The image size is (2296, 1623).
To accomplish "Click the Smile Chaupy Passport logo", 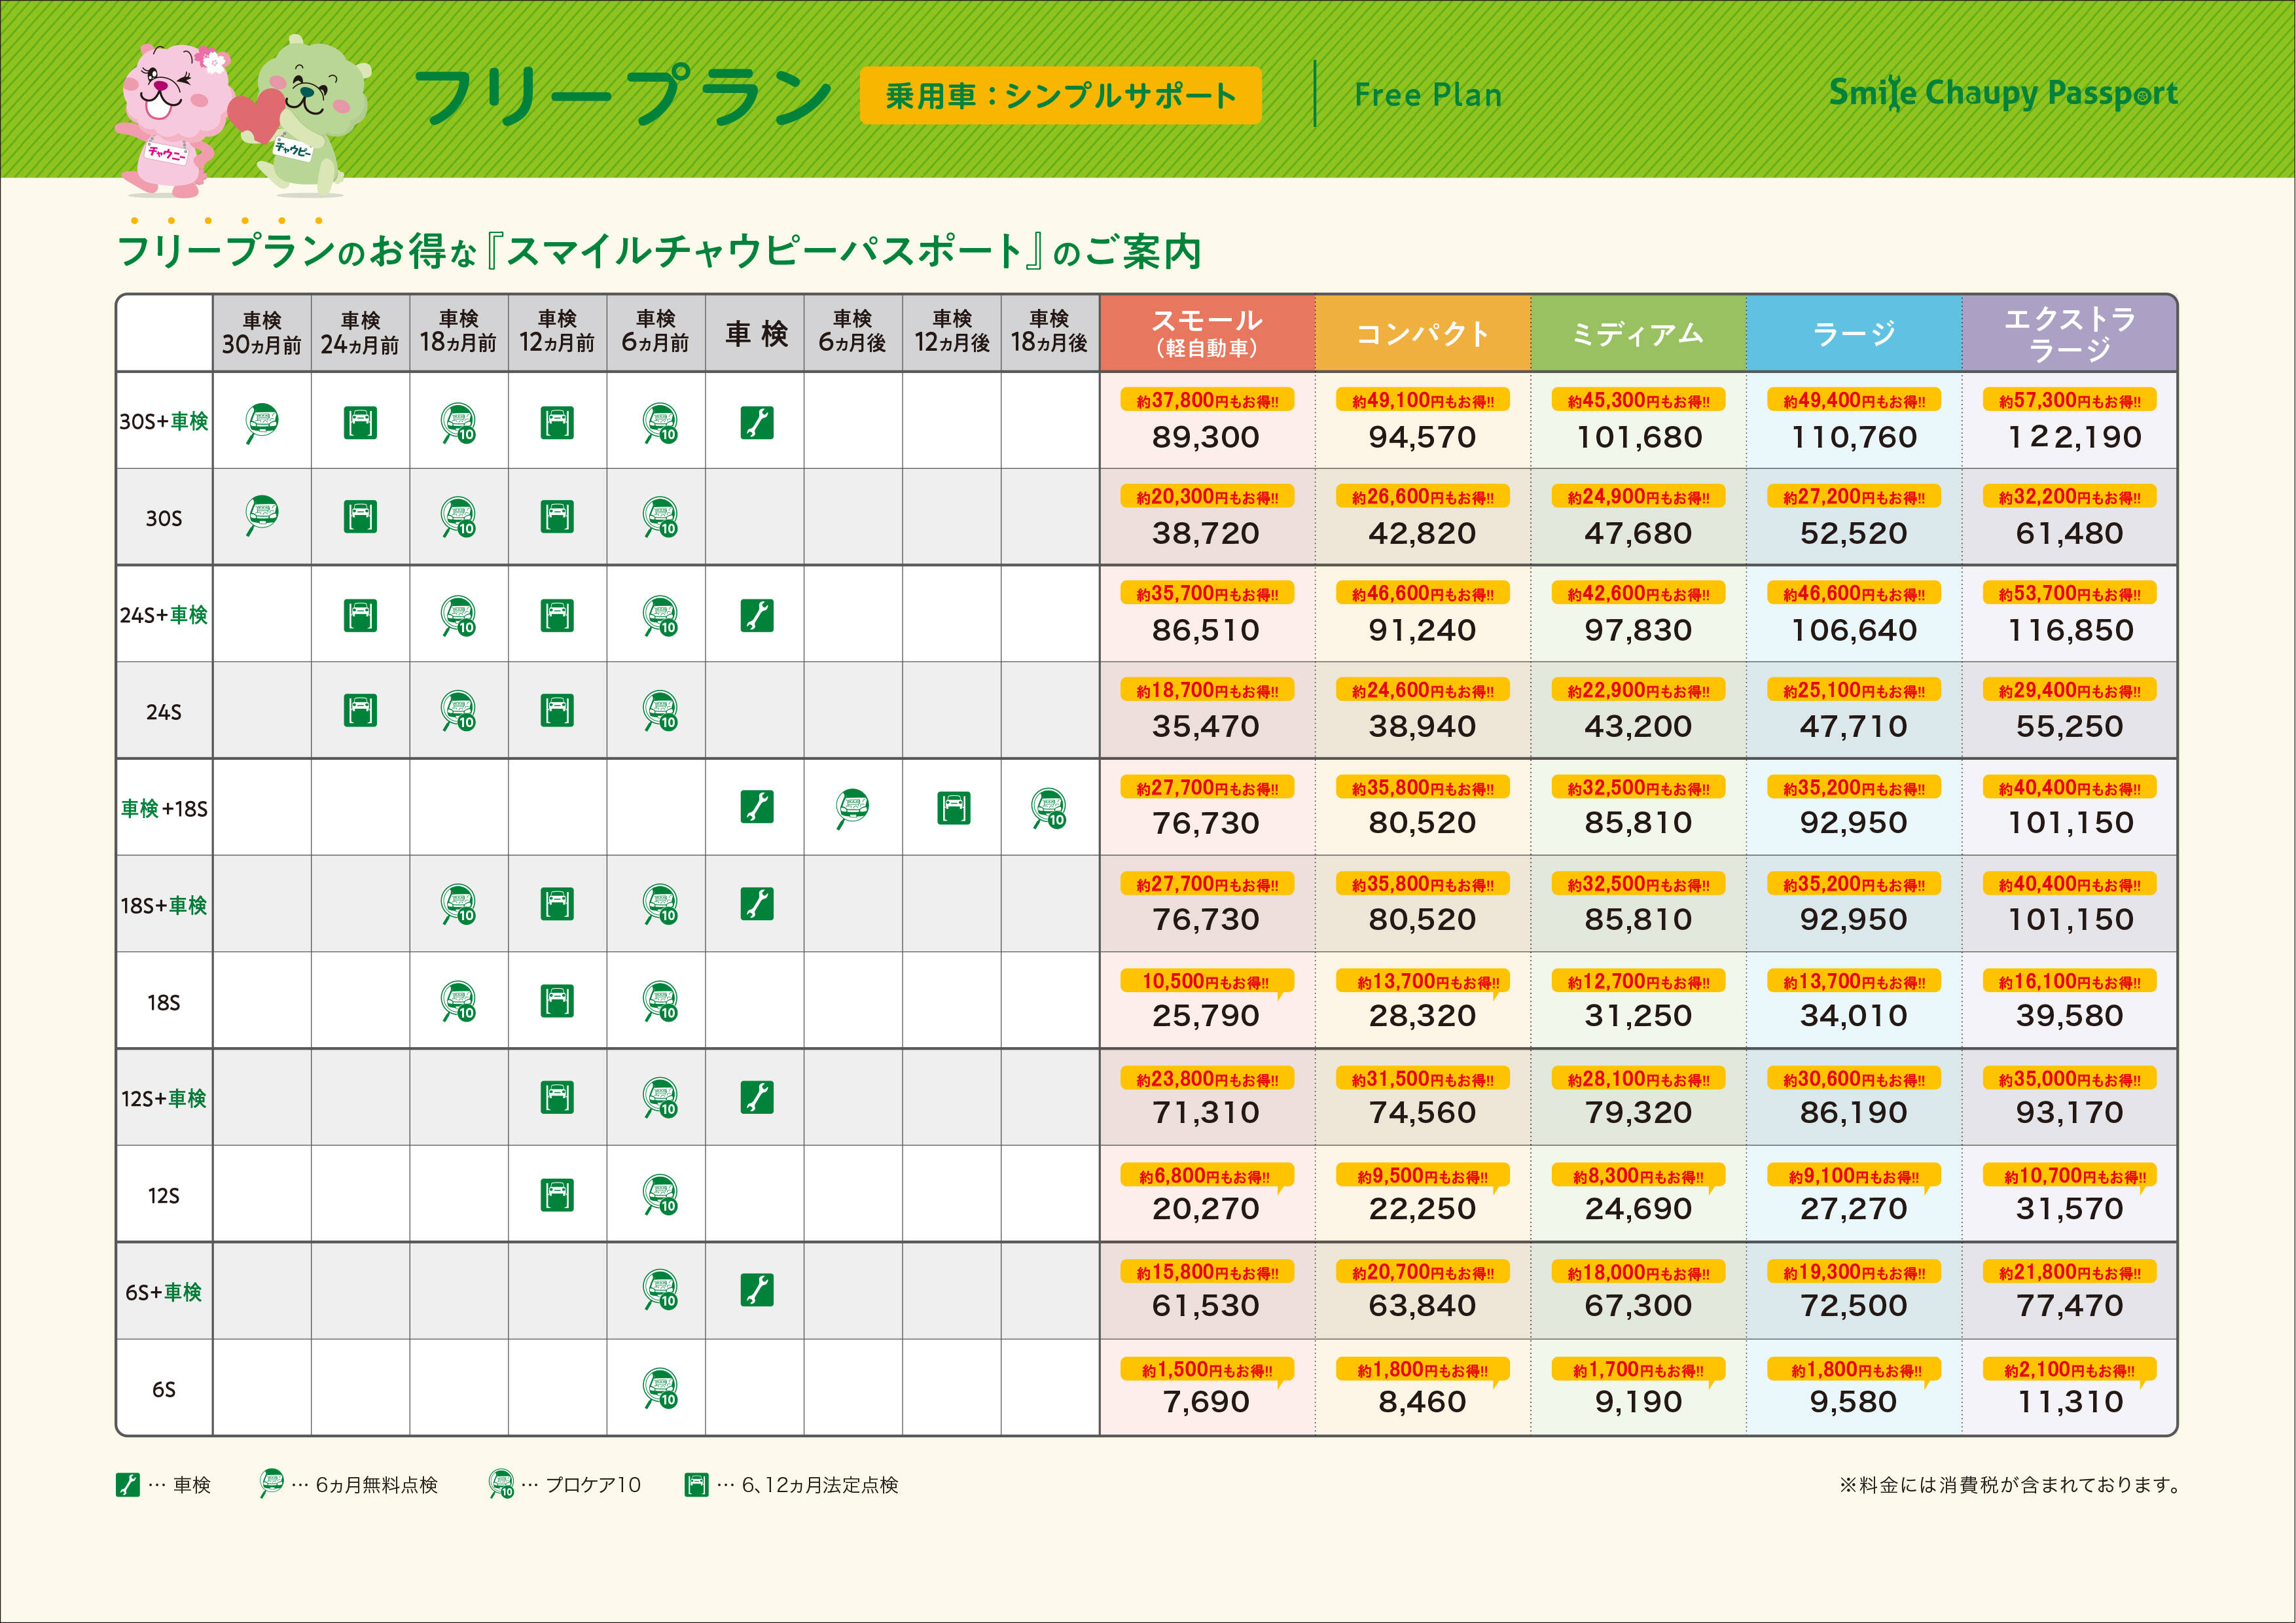I will tap(2003, 93).
